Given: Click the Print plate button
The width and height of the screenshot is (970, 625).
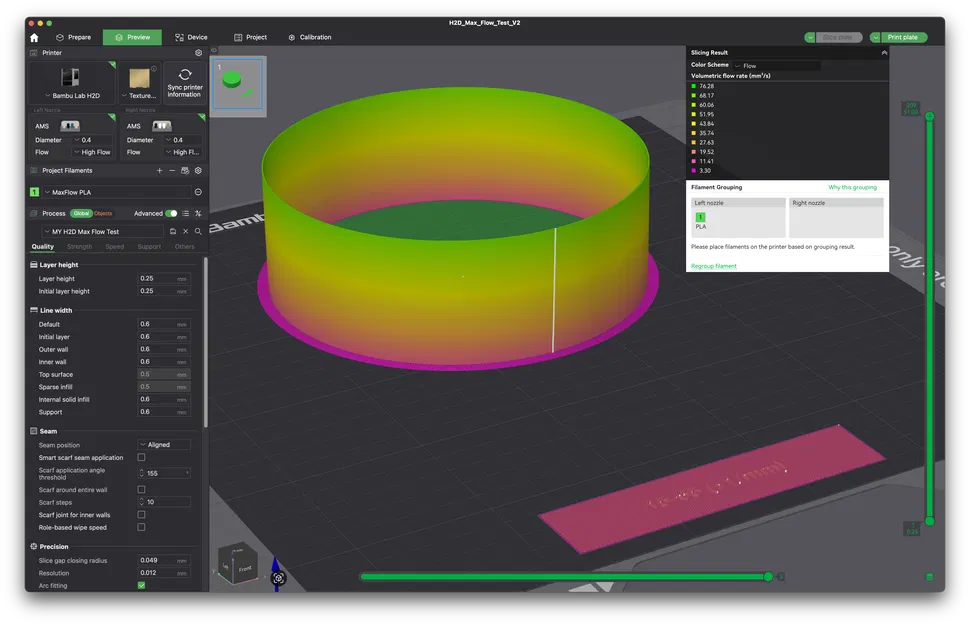Looking at the screenshot, I should pyautogui.click(x=901, y=37).
